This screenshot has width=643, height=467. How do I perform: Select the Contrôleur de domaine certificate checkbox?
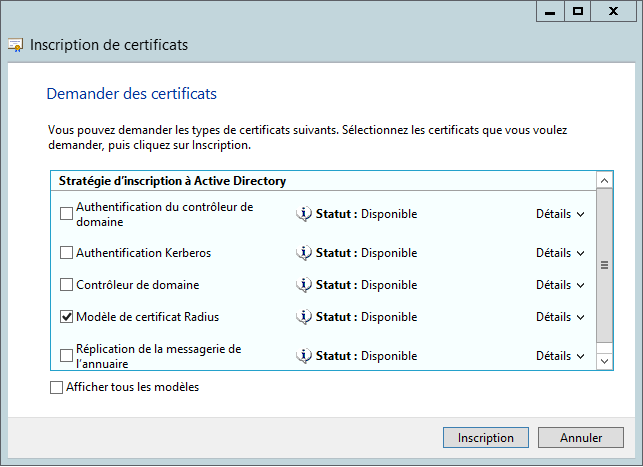click(67, 285)
